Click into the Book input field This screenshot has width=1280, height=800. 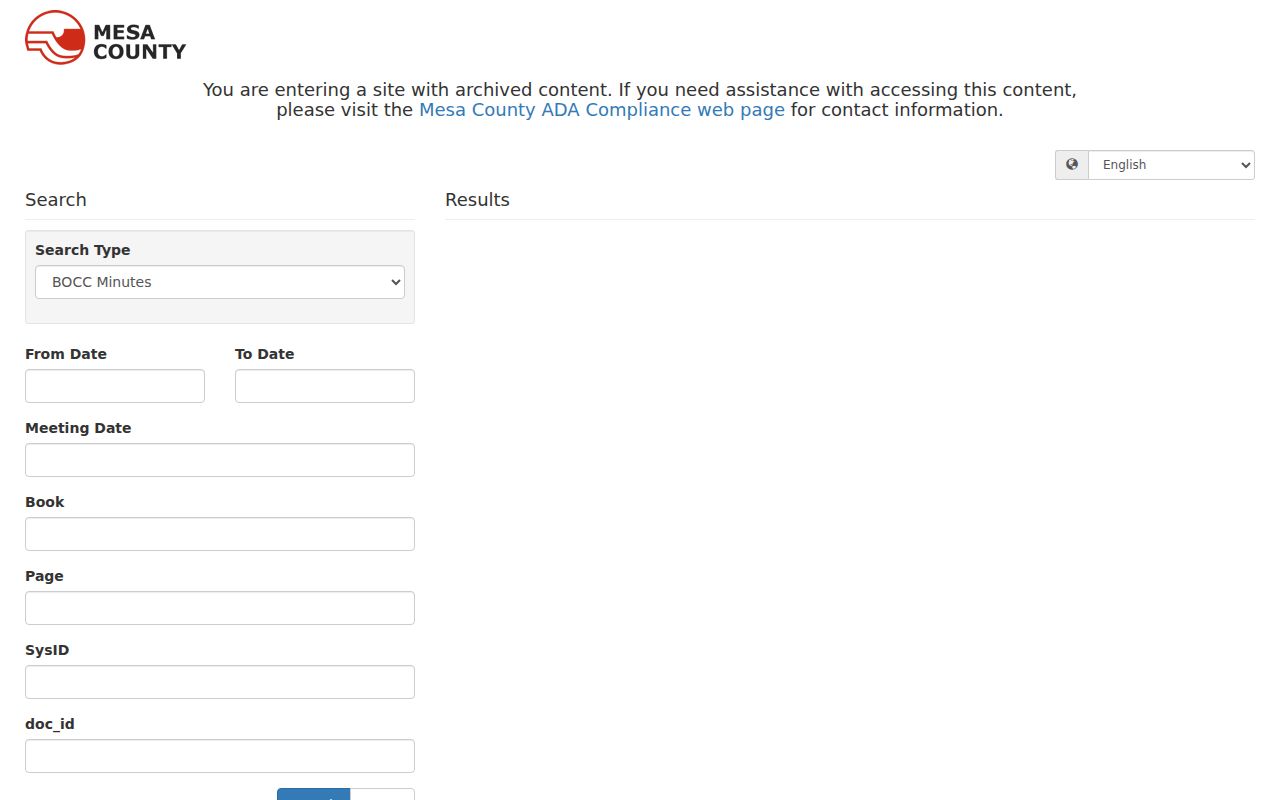pyautogui.click(x=220, y=534)
